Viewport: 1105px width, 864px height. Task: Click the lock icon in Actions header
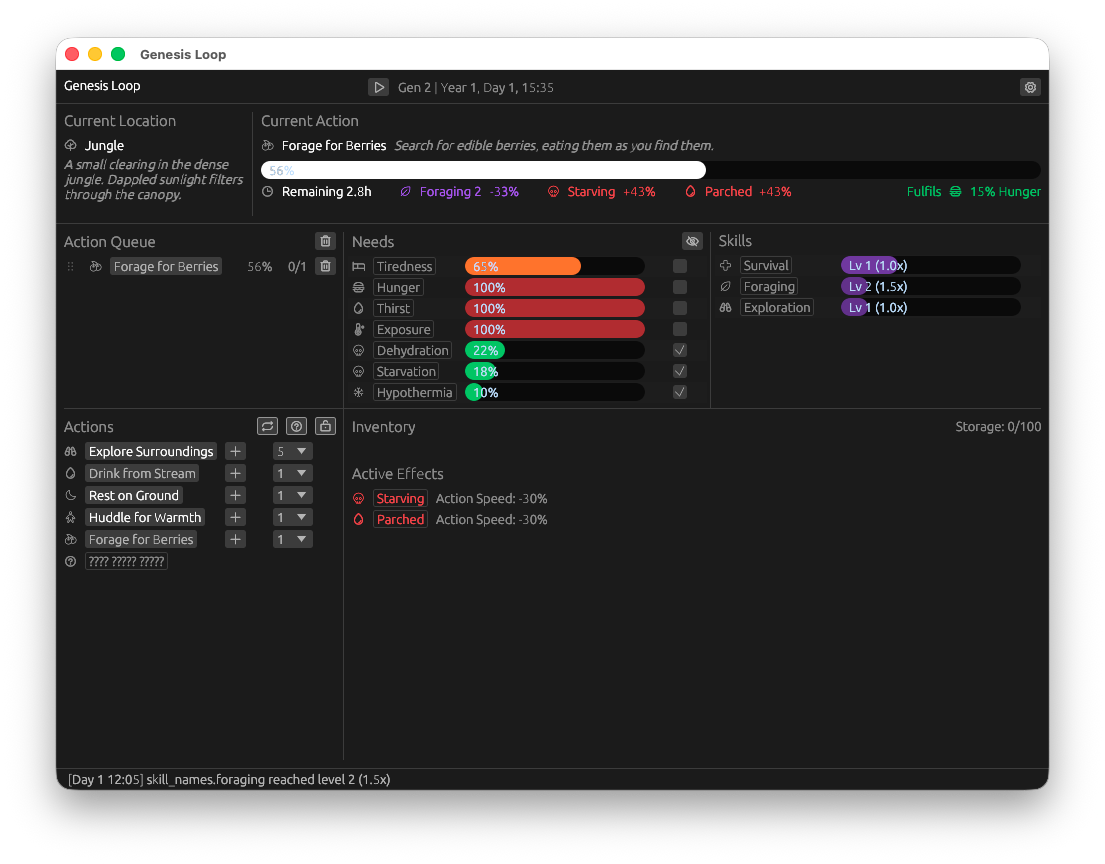coord(326,426)
